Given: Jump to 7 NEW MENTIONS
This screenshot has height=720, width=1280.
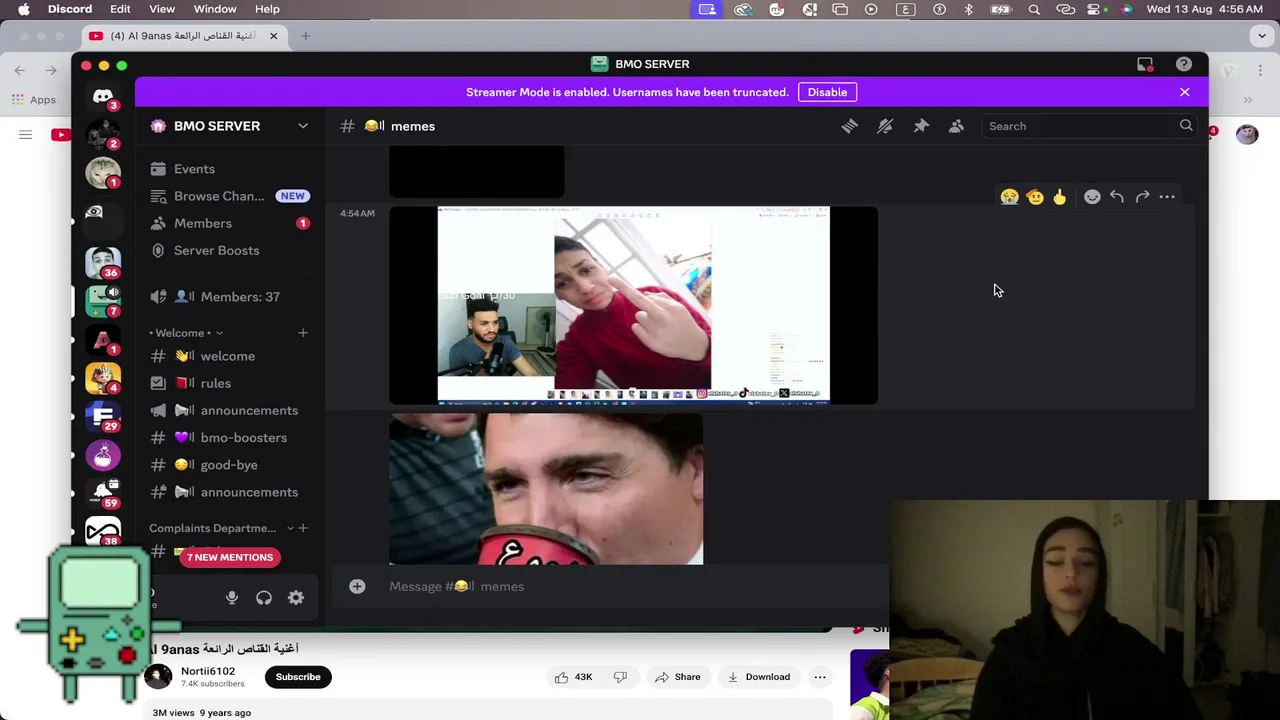Looking at the screenshot, I should (229, 558).
